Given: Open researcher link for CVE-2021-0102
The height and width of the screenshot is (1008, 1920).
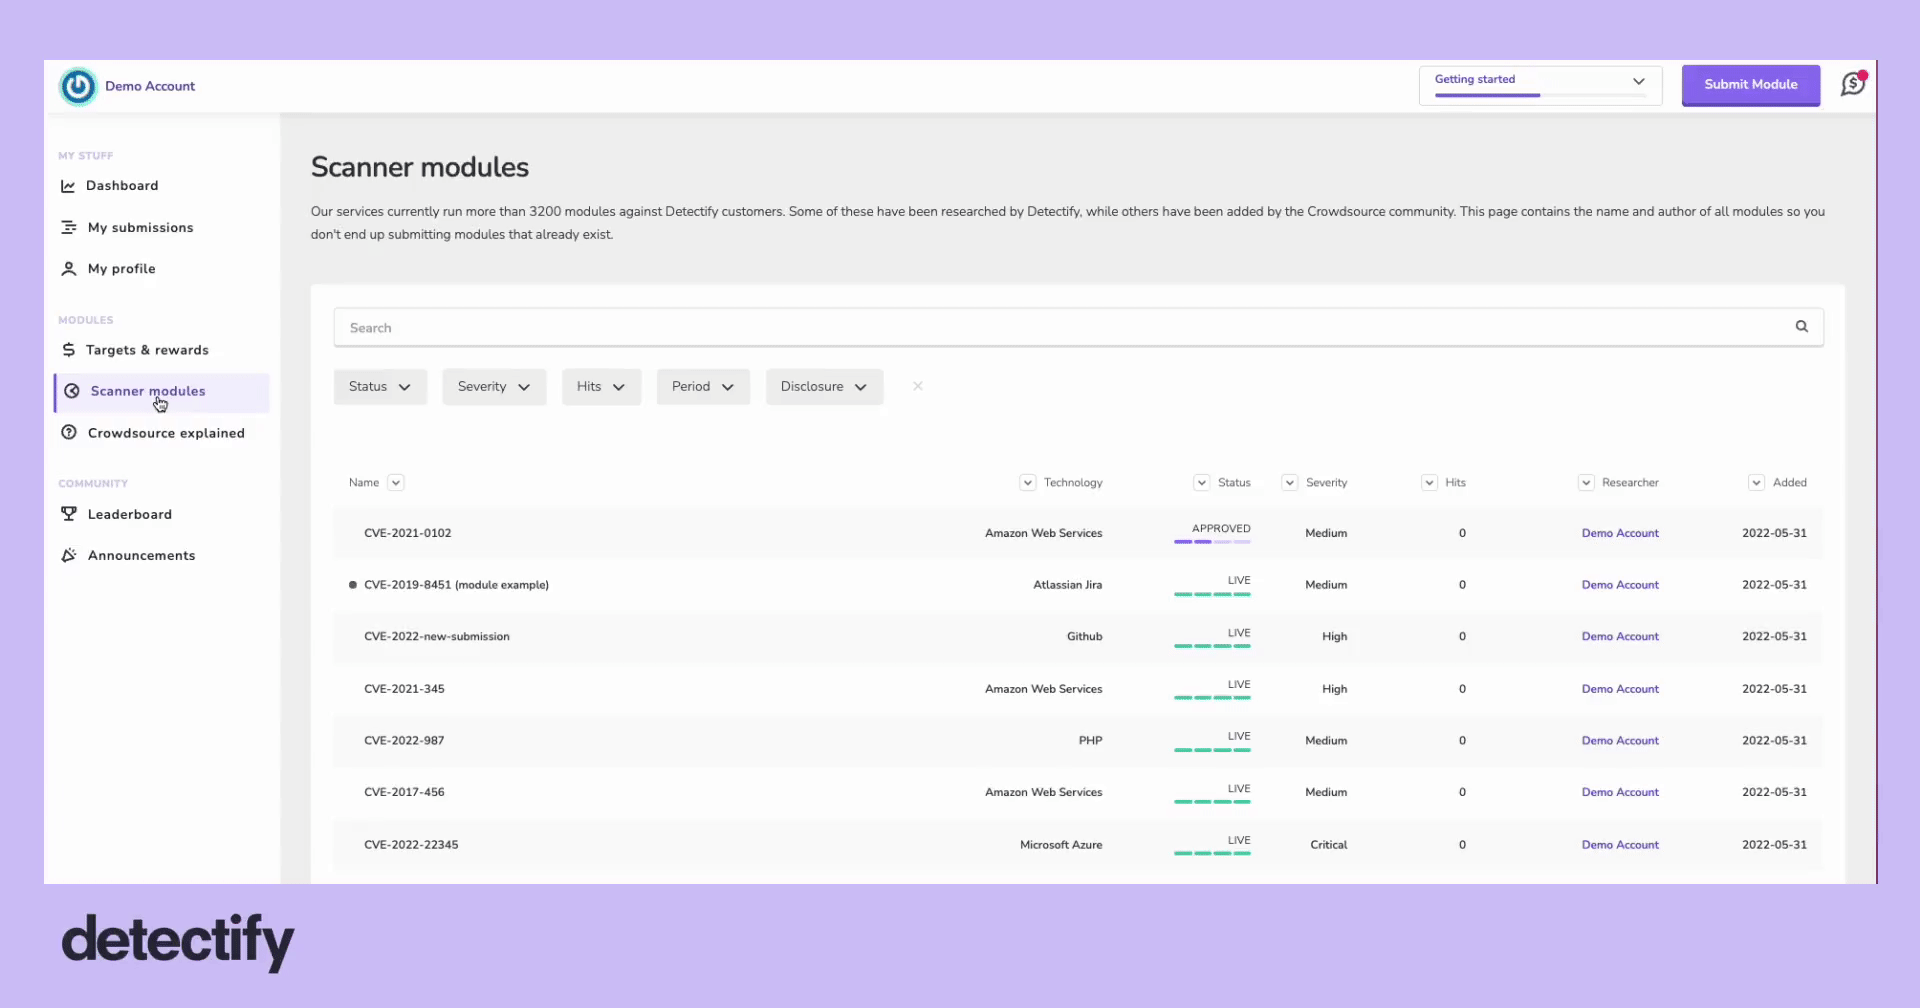Looking at the screenshot, I should pos(1620,533).
